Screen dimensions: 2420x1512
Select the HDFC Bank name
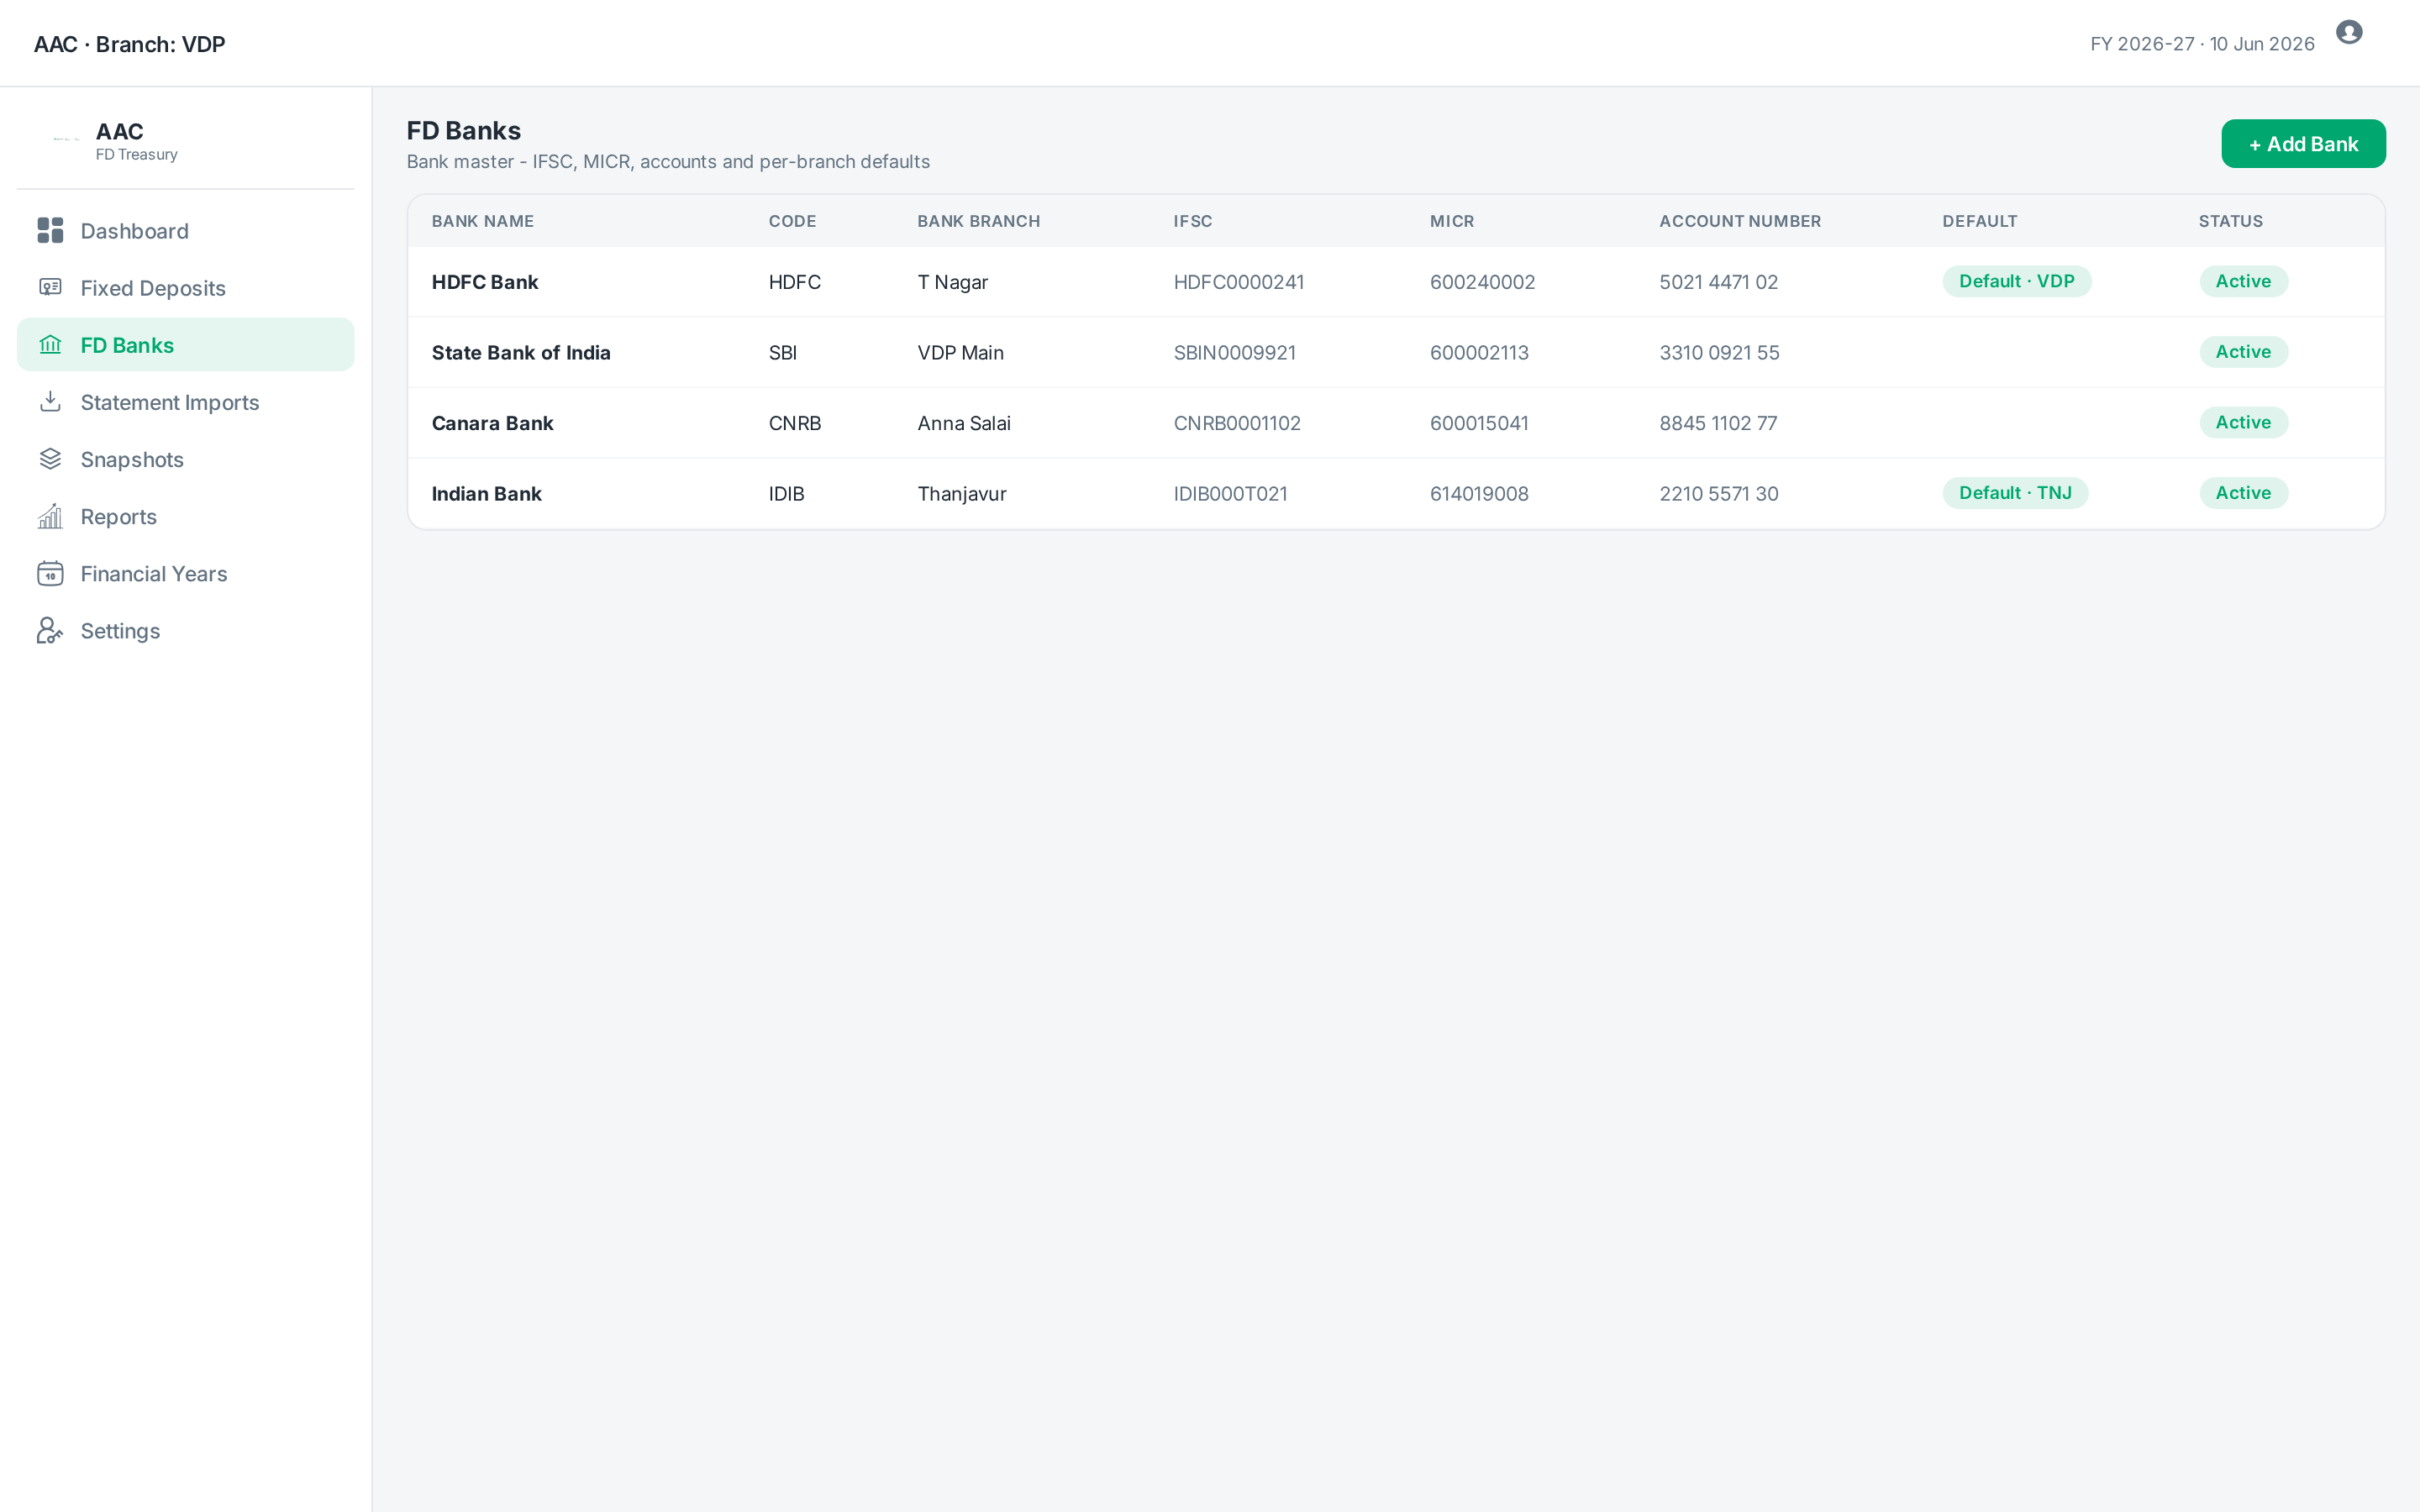point(485,282)
